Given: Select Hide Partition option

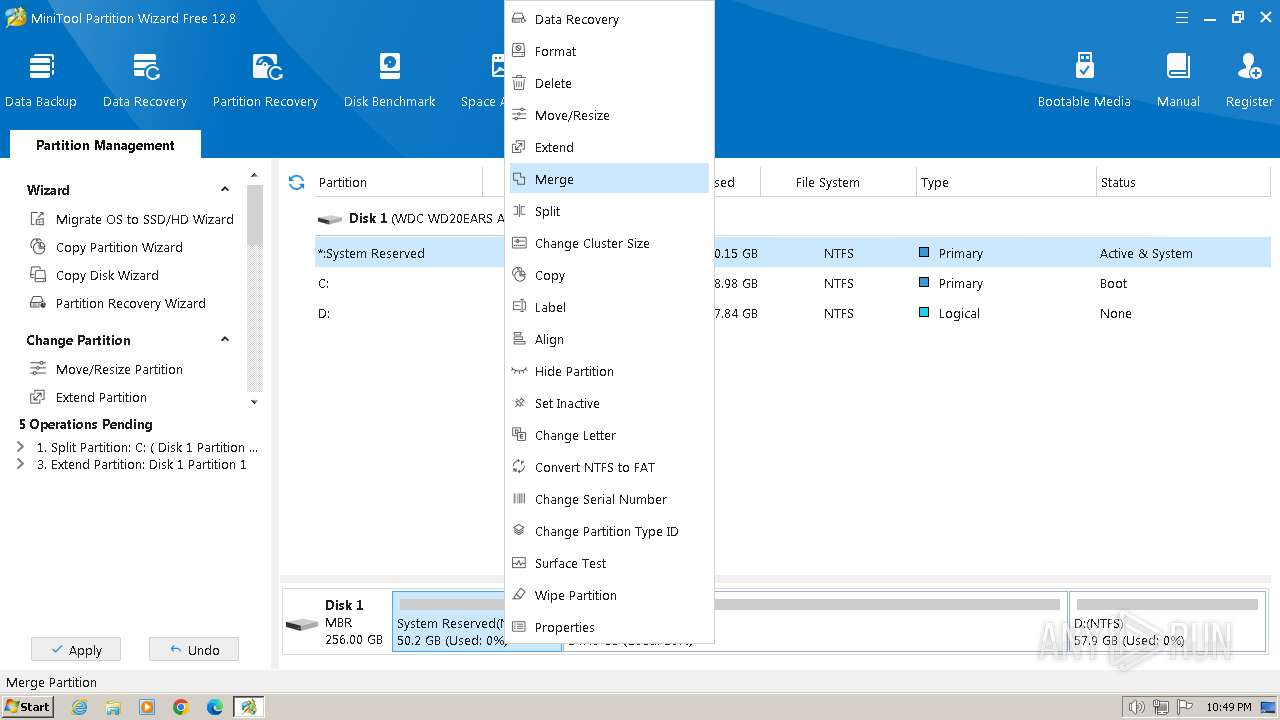Looking at the screenshot, I should coord(609,371).
